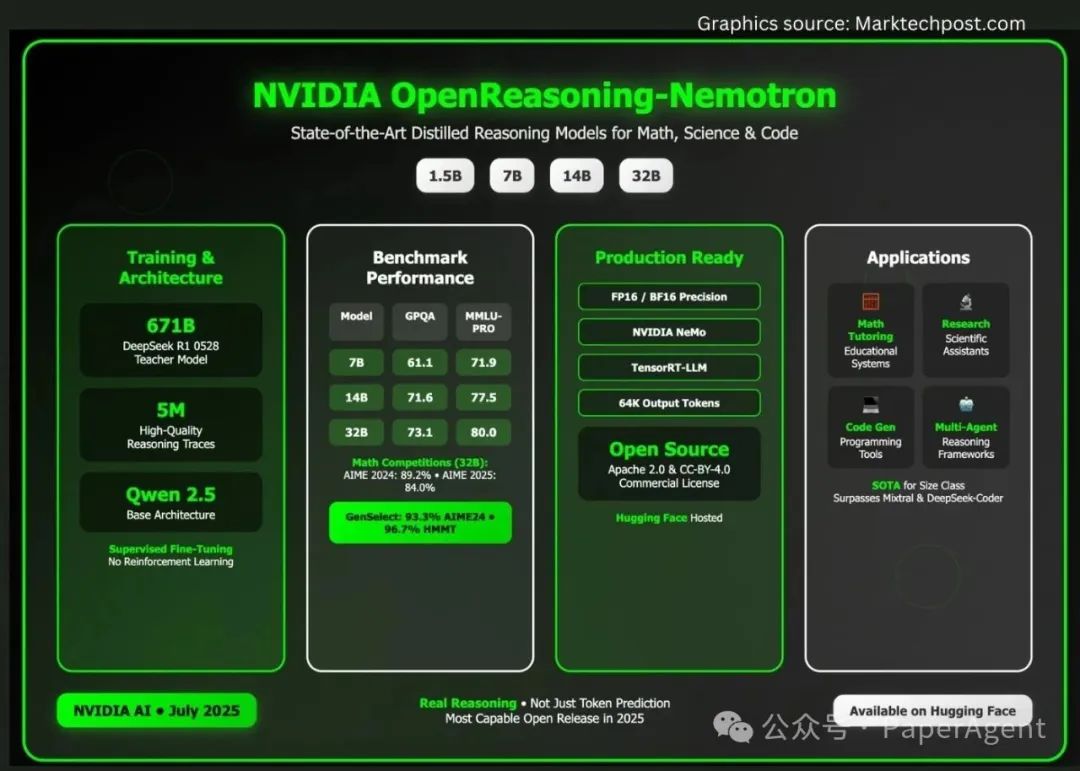Click the Research microscope icon

(x=966, y=302)
